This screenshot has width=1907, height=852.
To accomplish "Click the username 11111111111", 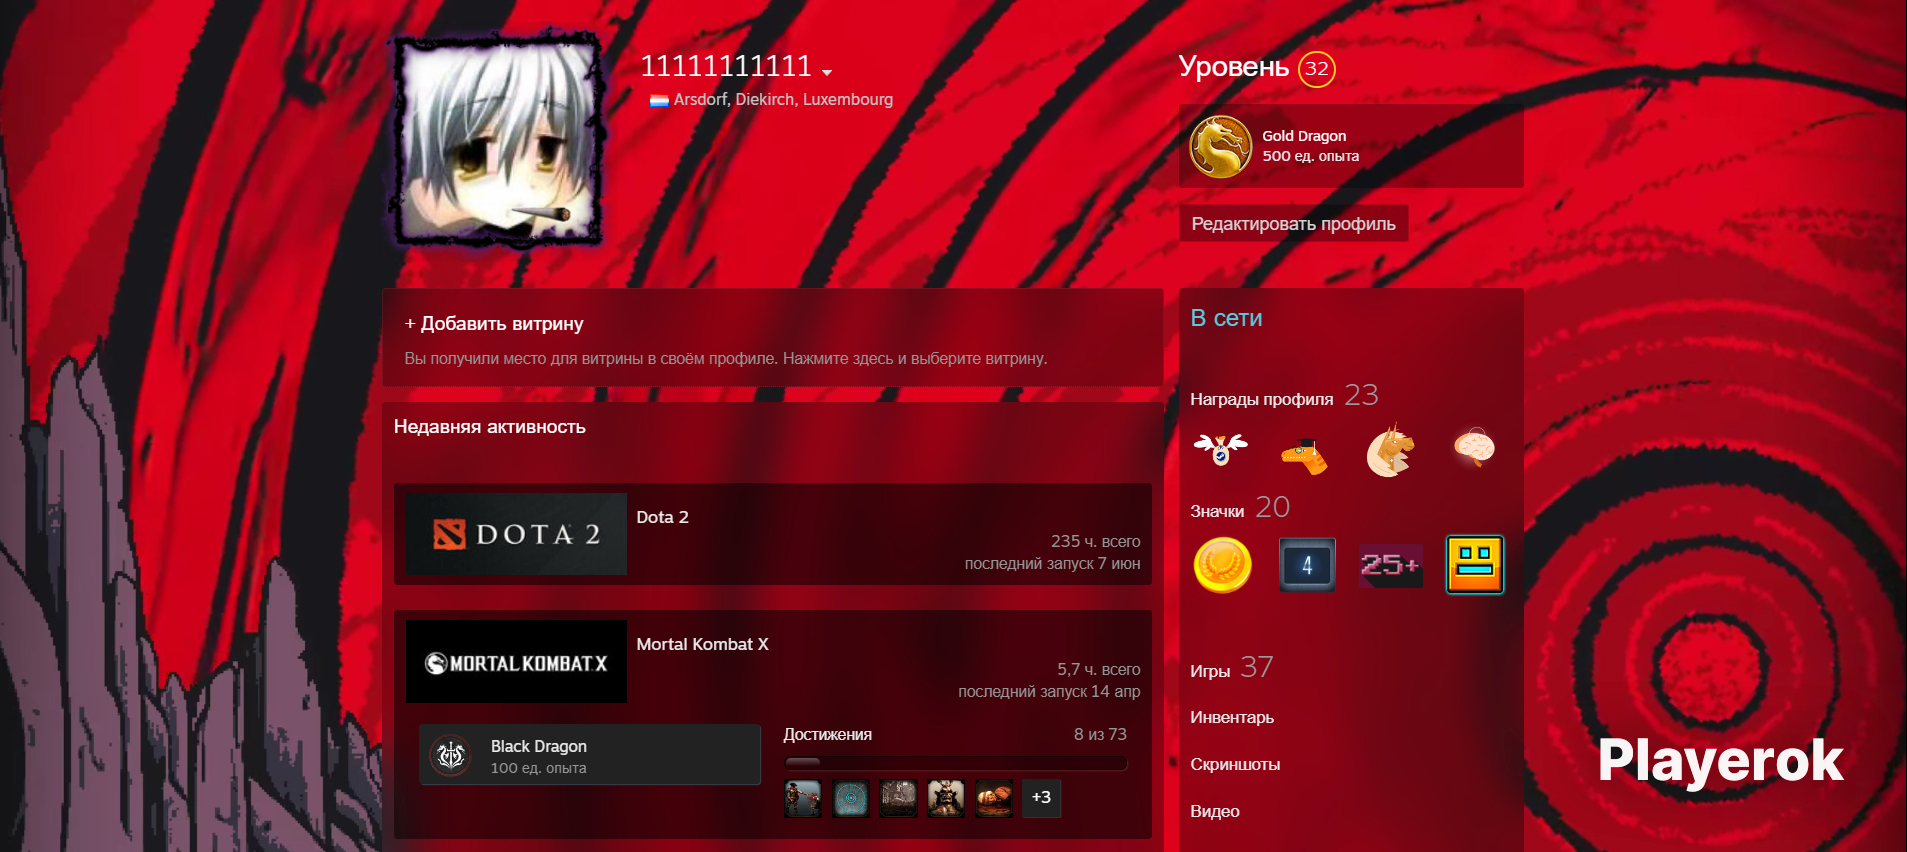I will 726,66.
